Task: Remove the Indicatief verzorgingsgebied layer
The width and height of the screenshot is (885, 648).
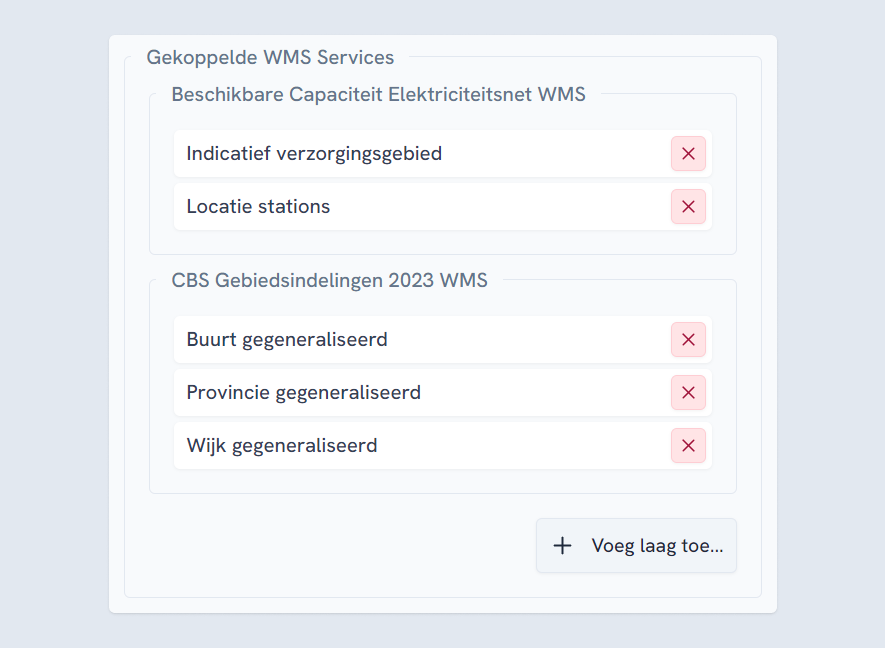Action: click(x=688, y=154)
